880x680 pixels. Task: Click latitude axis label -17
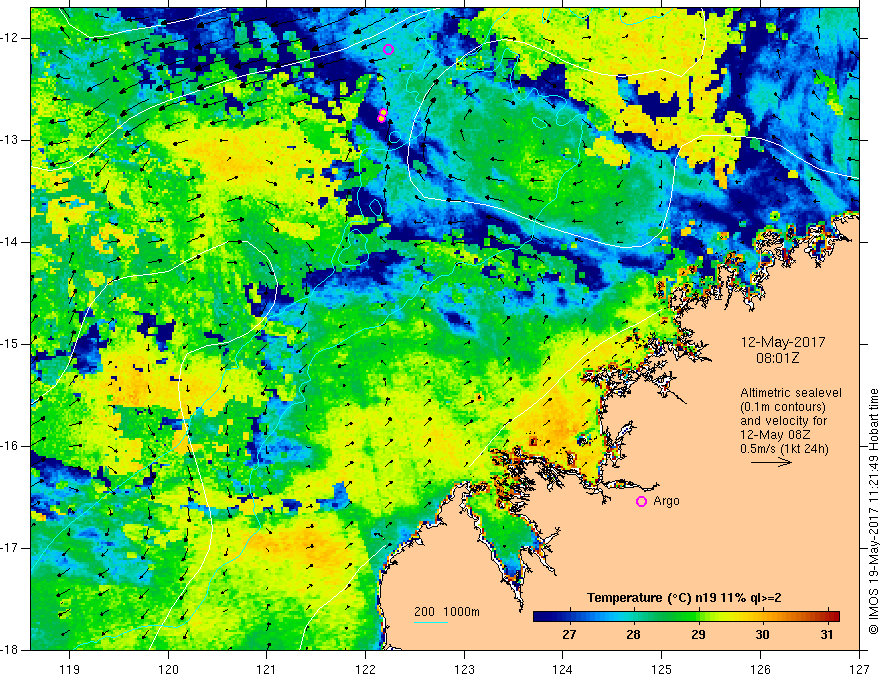tap(10, 548)
